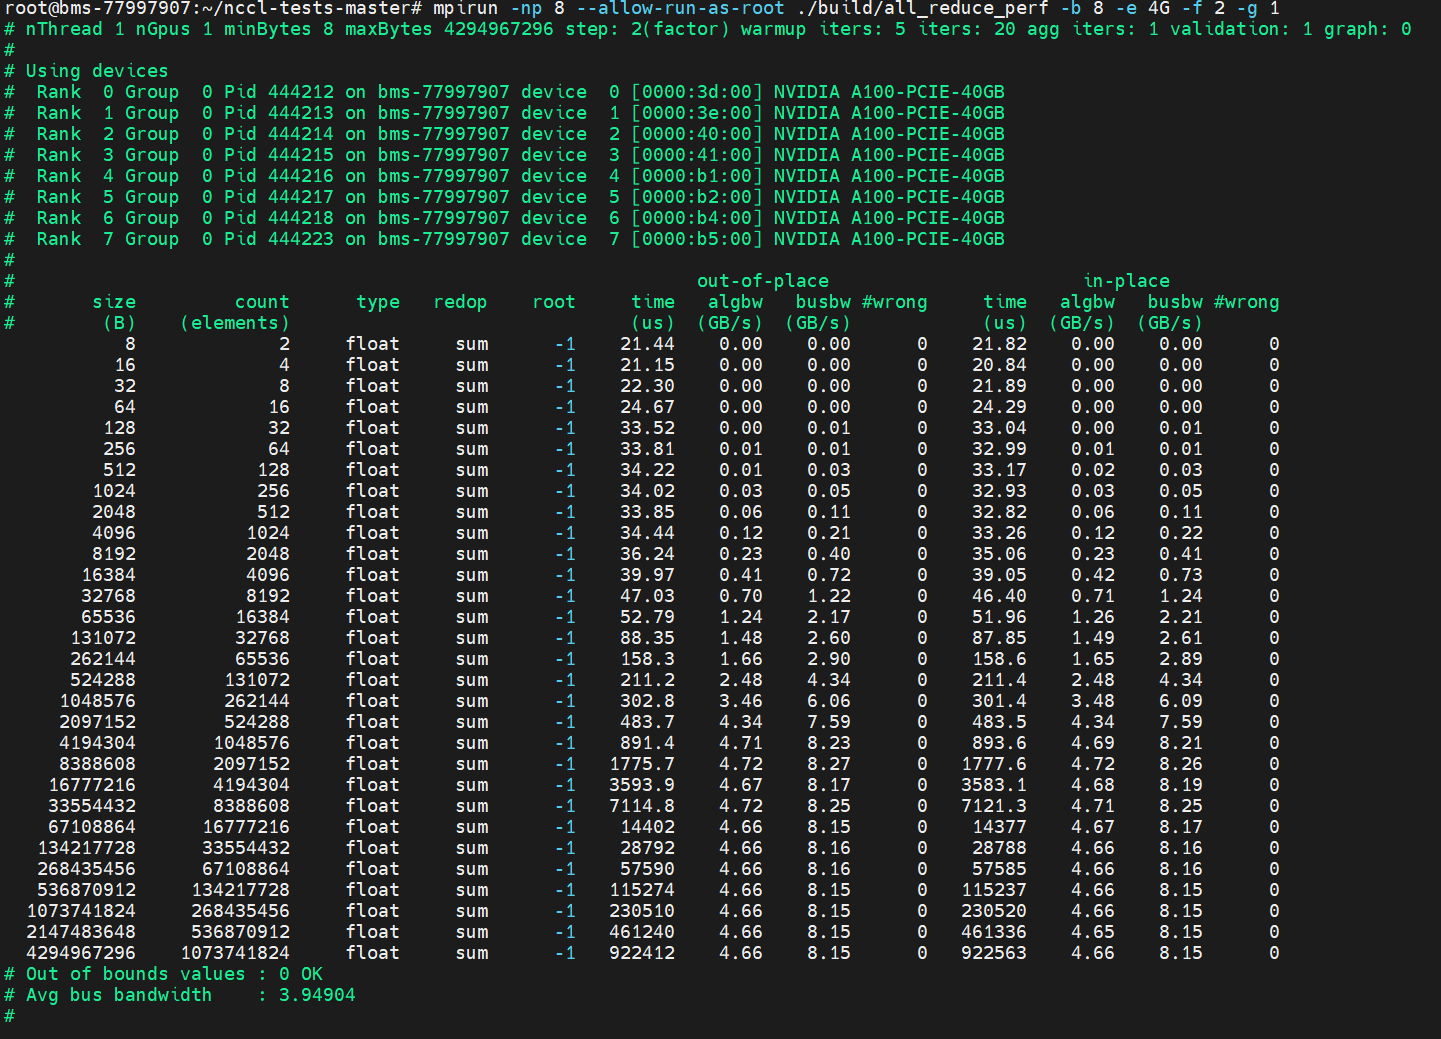
Task: Click out-of-place time 21.44 in size 8 row
Action: pyautogui.click(x=647, y=344)
